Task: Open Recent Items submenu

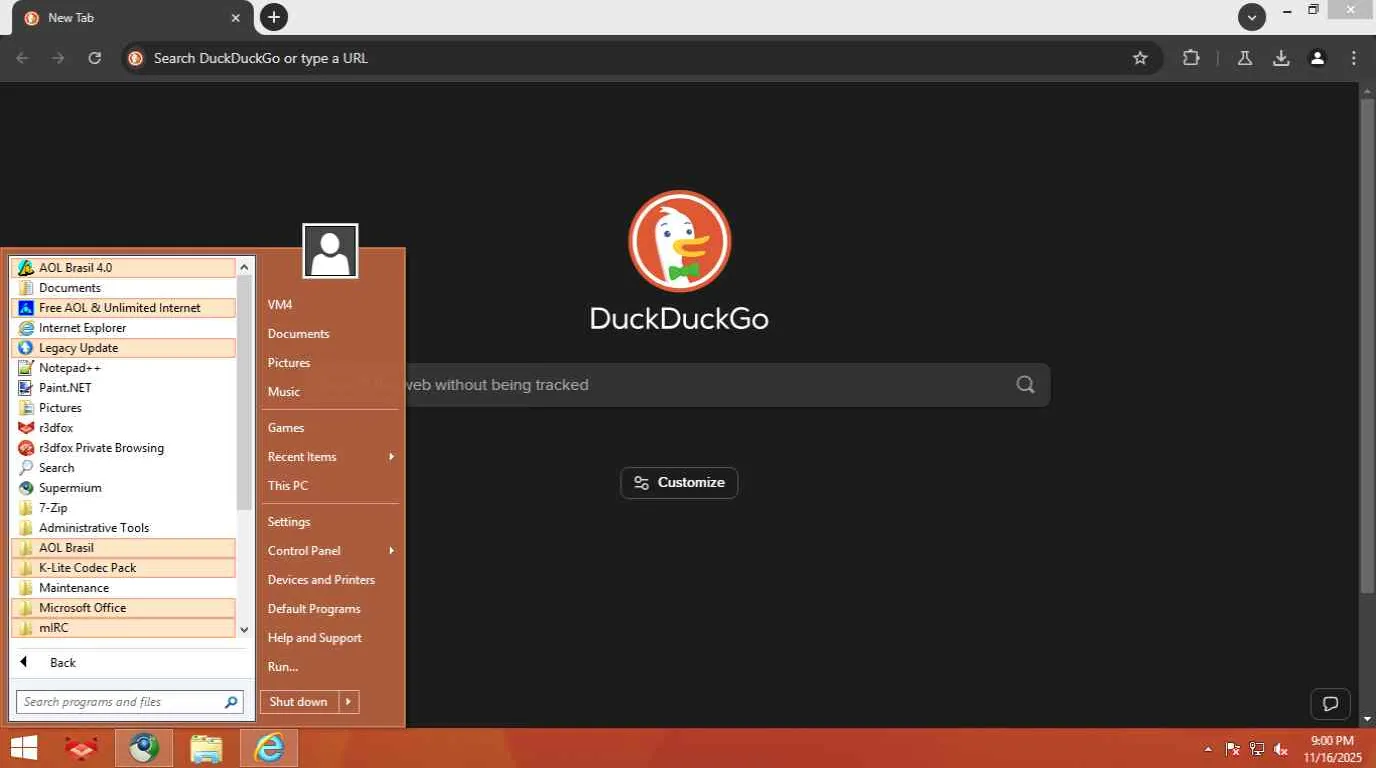Action: [330, 457]
